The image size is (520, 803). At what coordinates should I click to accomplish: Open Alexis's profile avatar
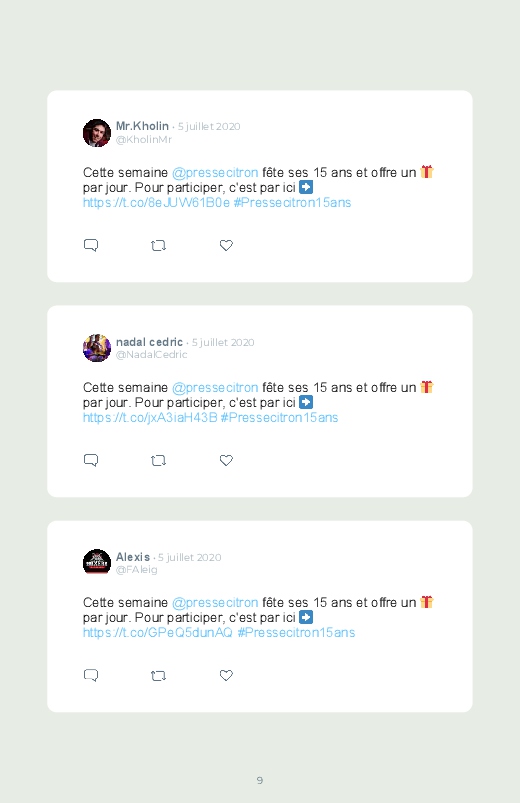tap(97, 562)
